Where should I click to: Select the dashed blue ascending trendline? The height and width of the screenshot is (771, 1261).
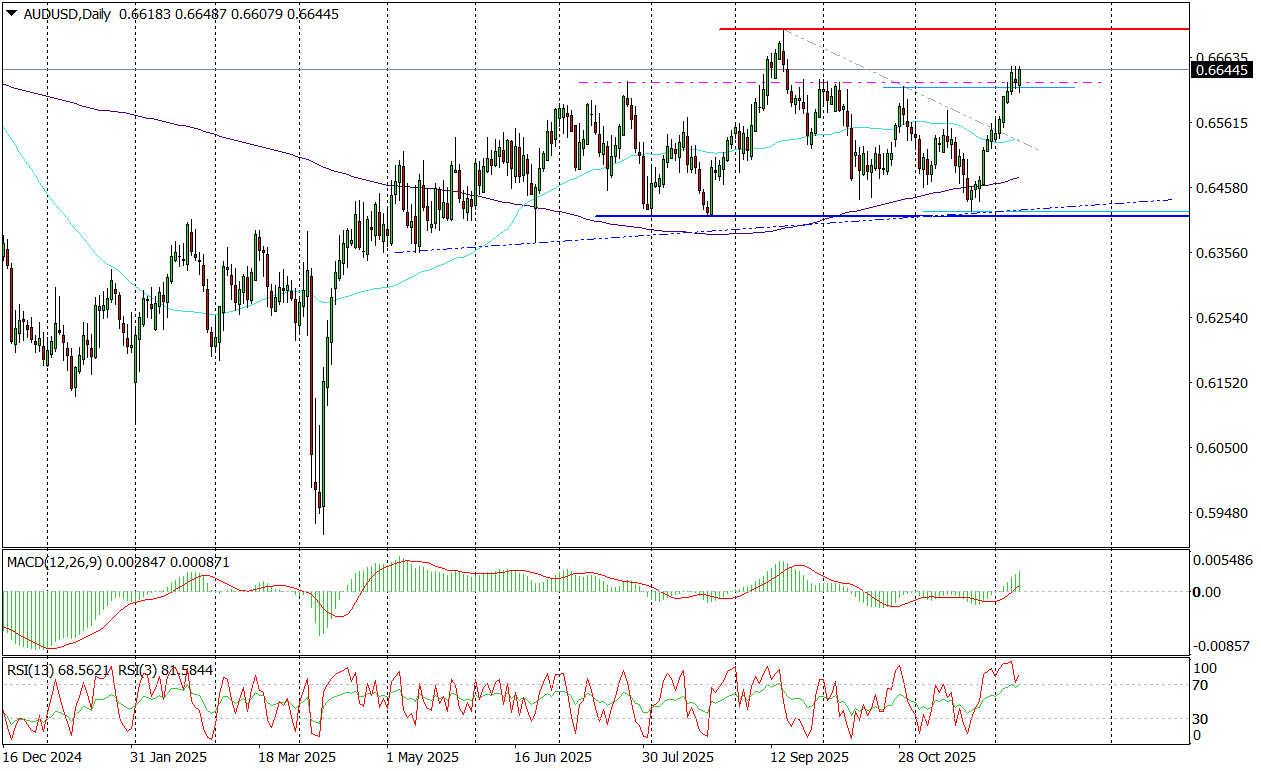point(1100,203)
